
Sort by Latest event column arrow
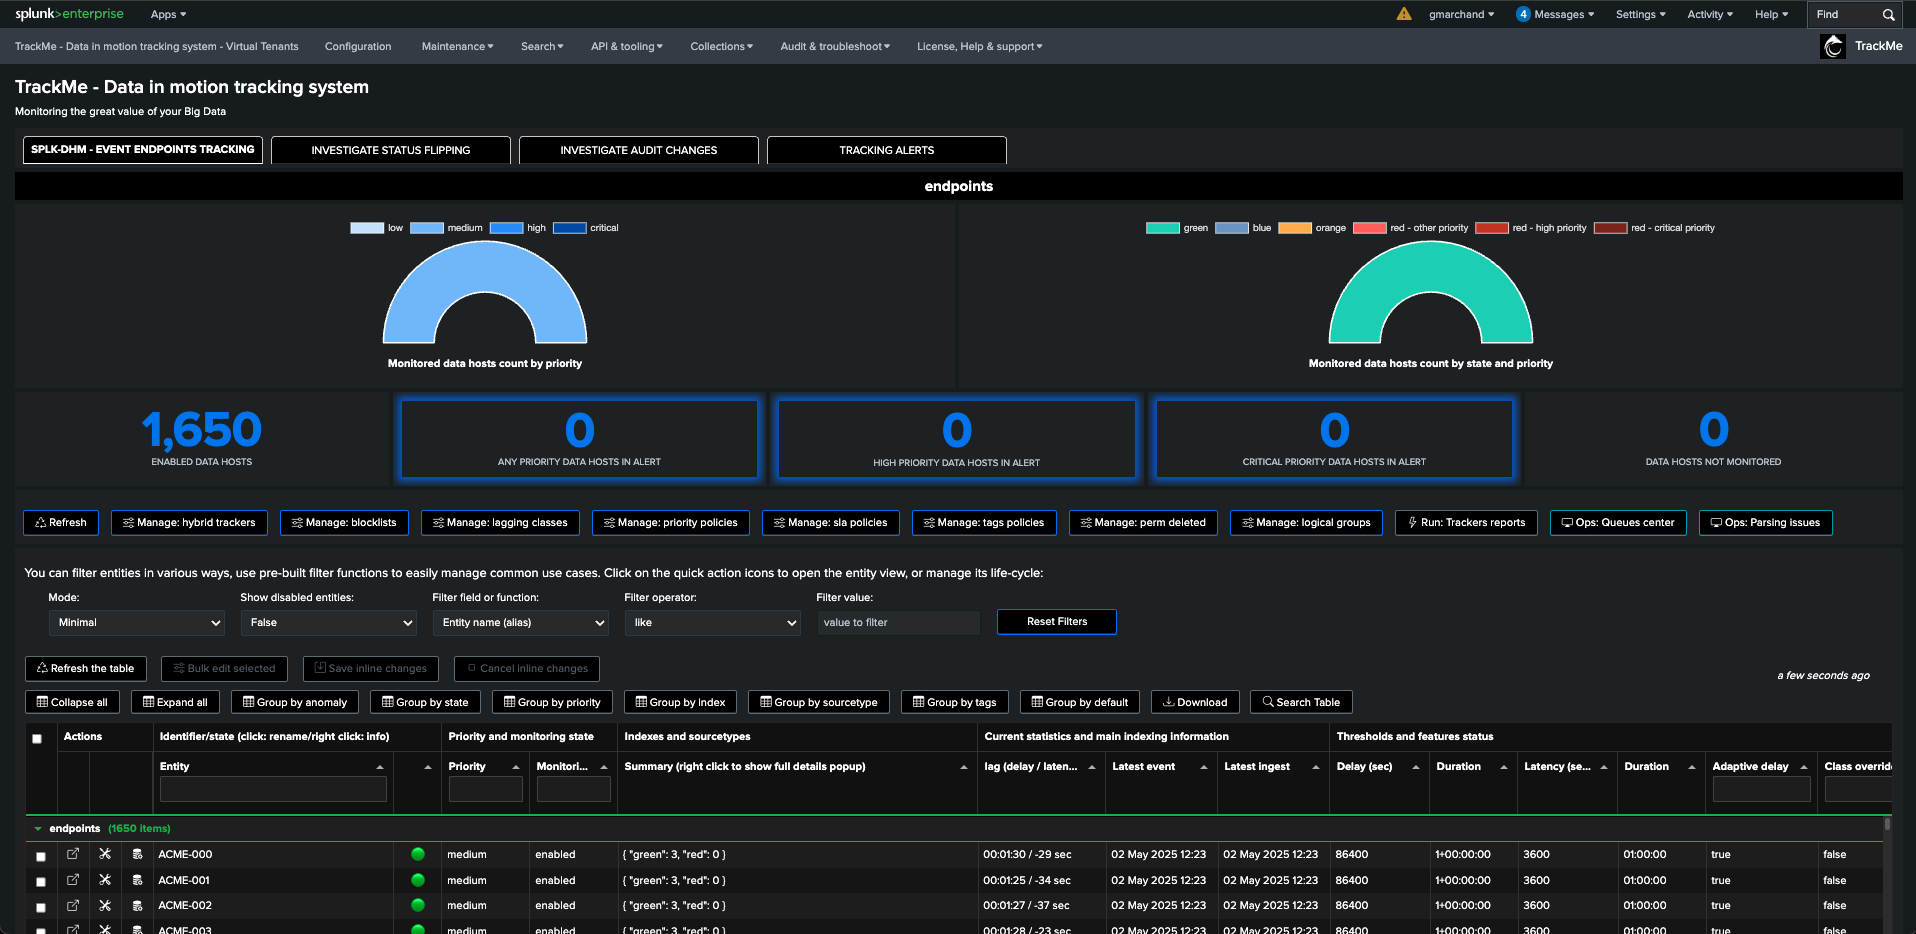[1204, 767]
